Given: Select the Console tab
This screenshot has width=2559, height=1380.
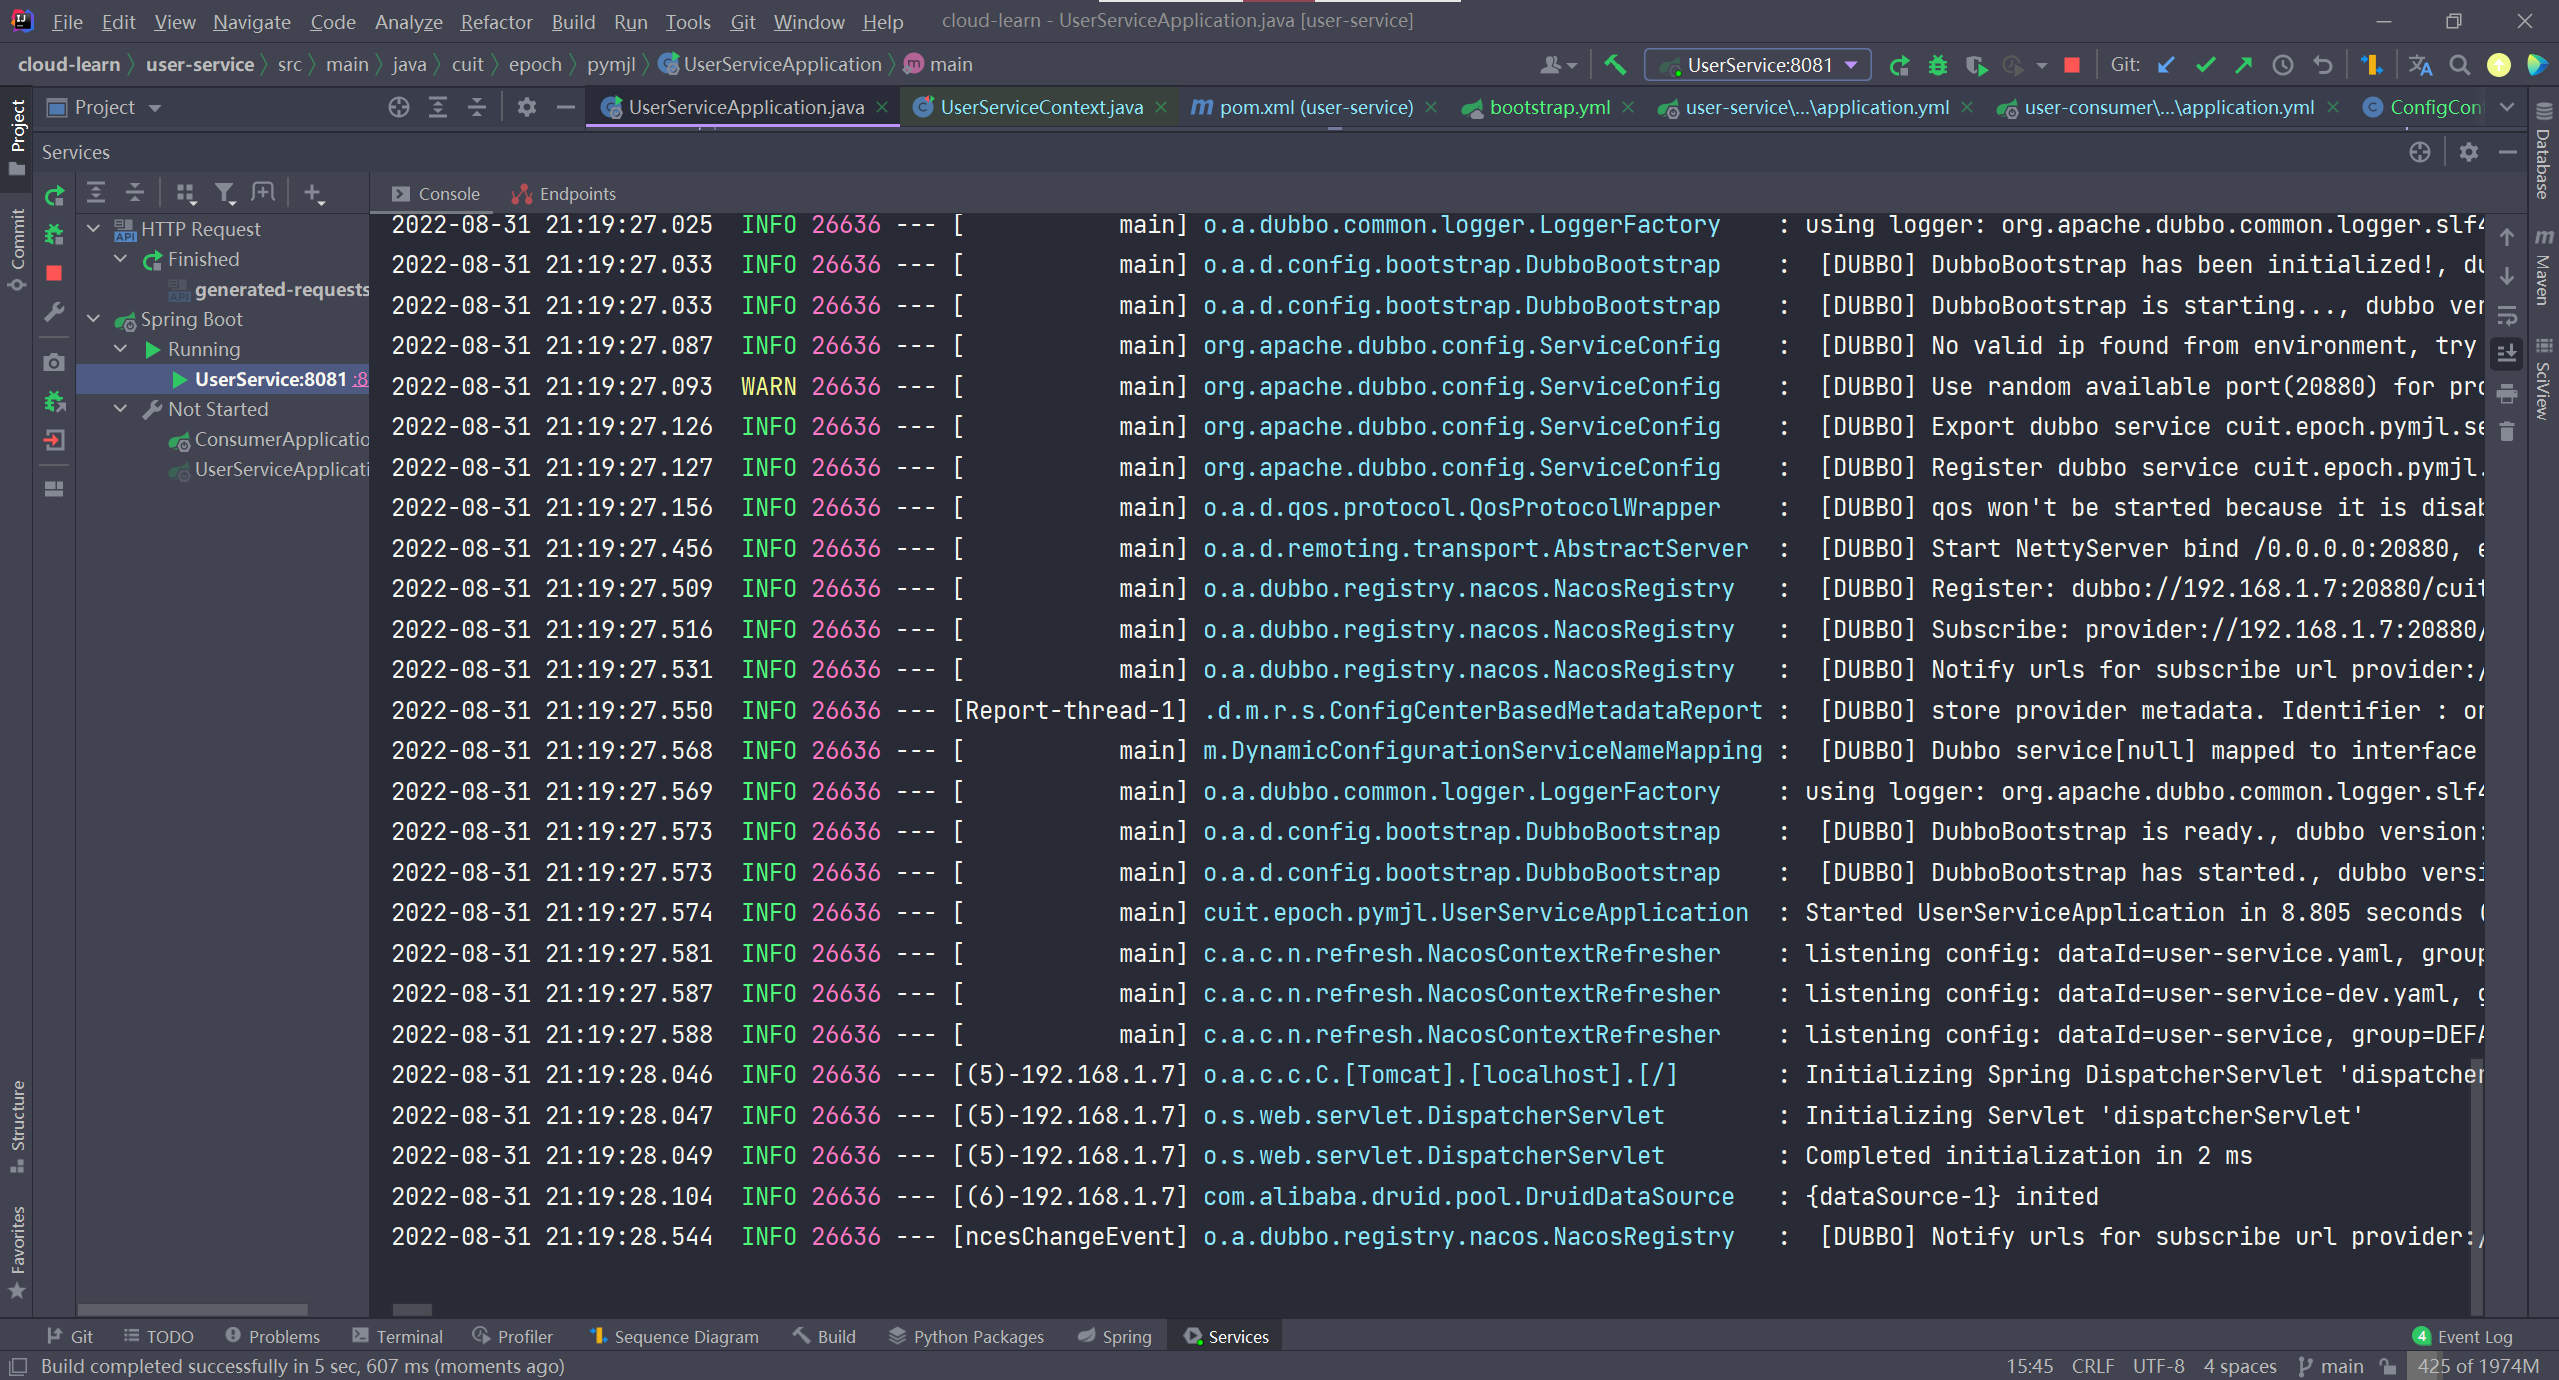Looking at the screenshot, I should [x=436, y=194].
